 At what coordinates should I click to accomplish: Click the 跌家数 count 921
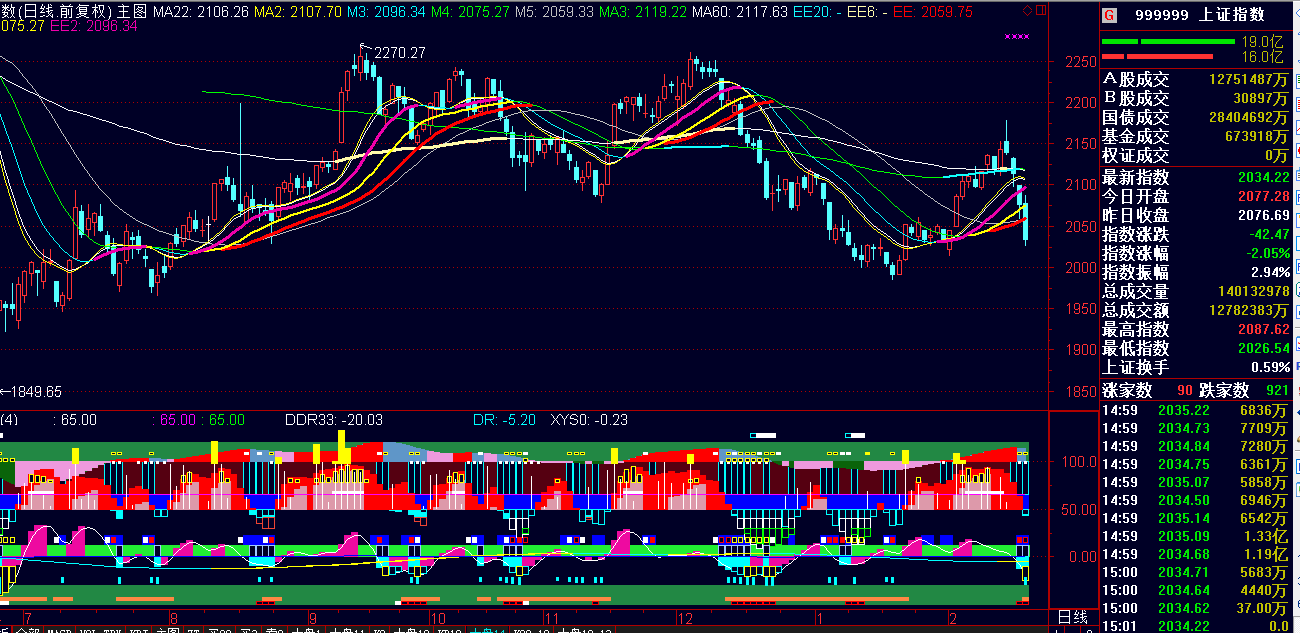point(1277,390)
